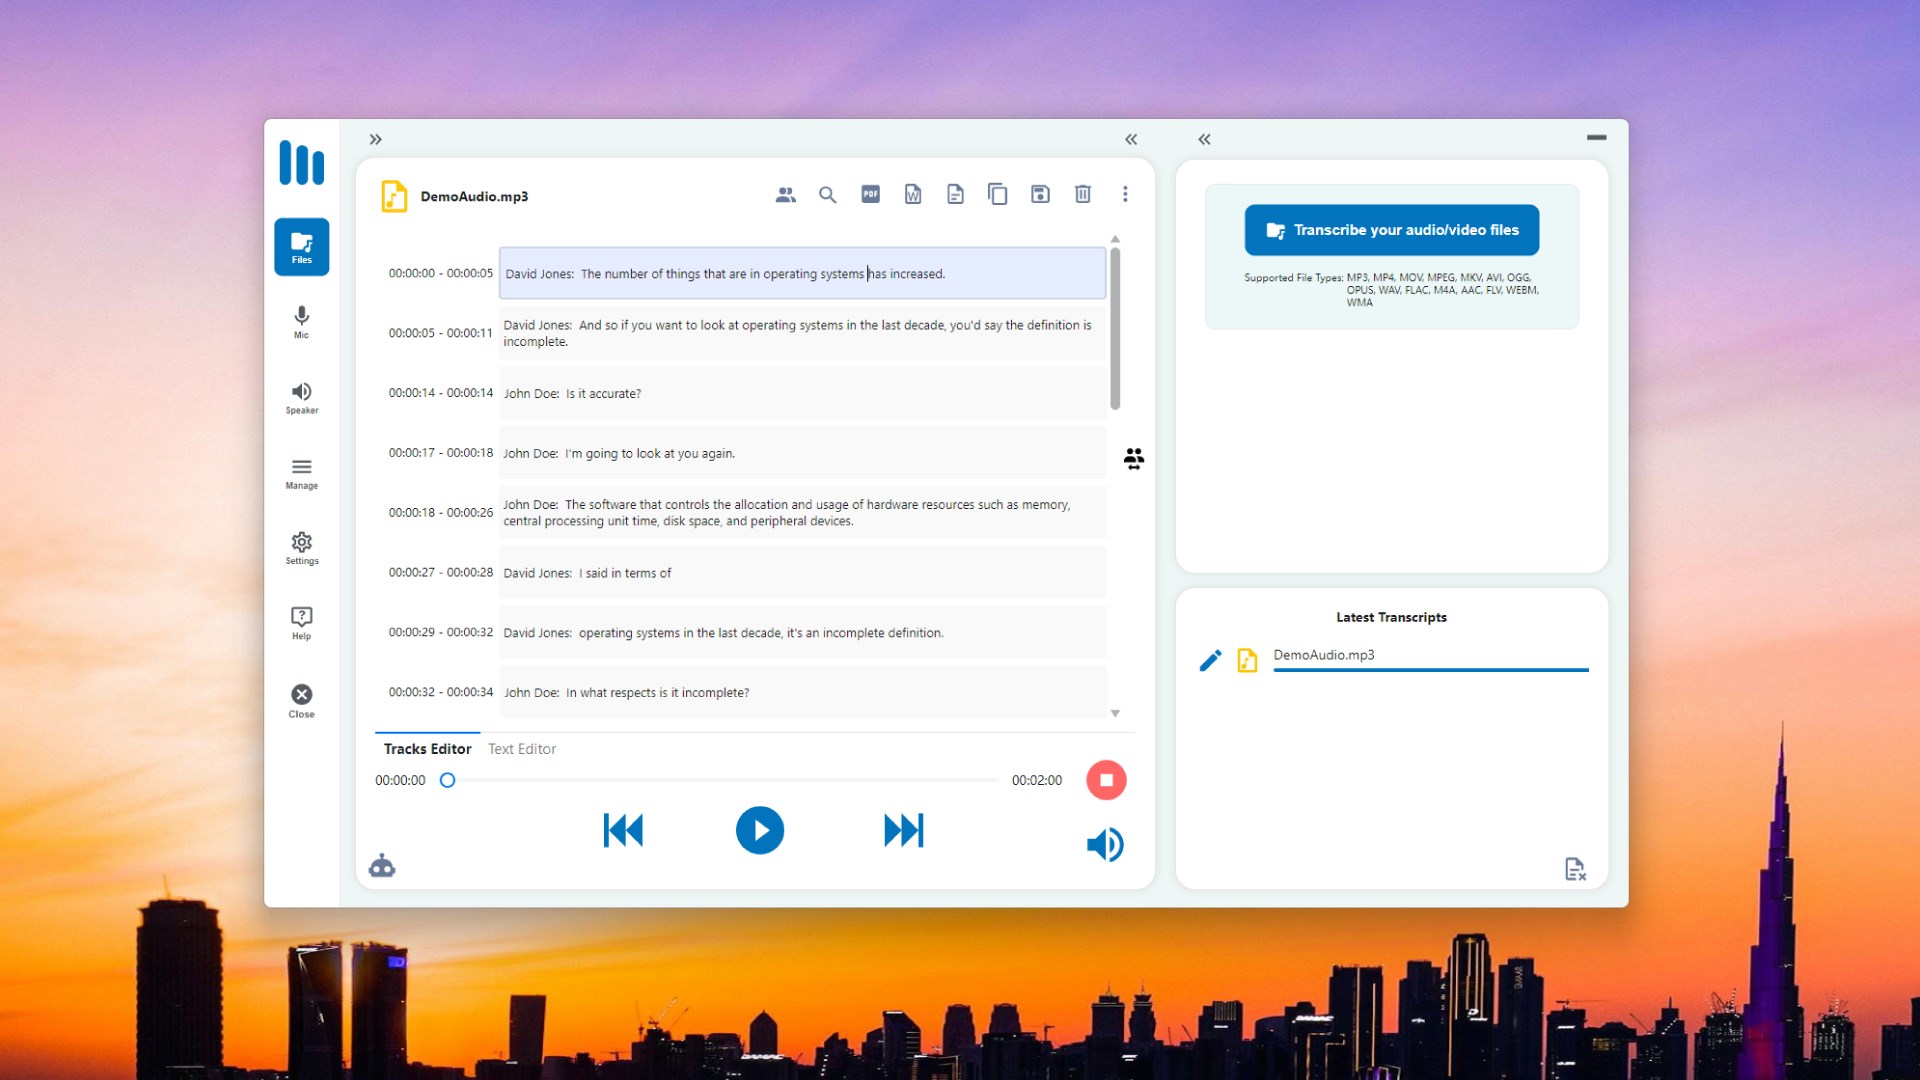Toggle the playback volume speaker icon
This screenshot has width=1920, height=1080.
(1105, 845)
